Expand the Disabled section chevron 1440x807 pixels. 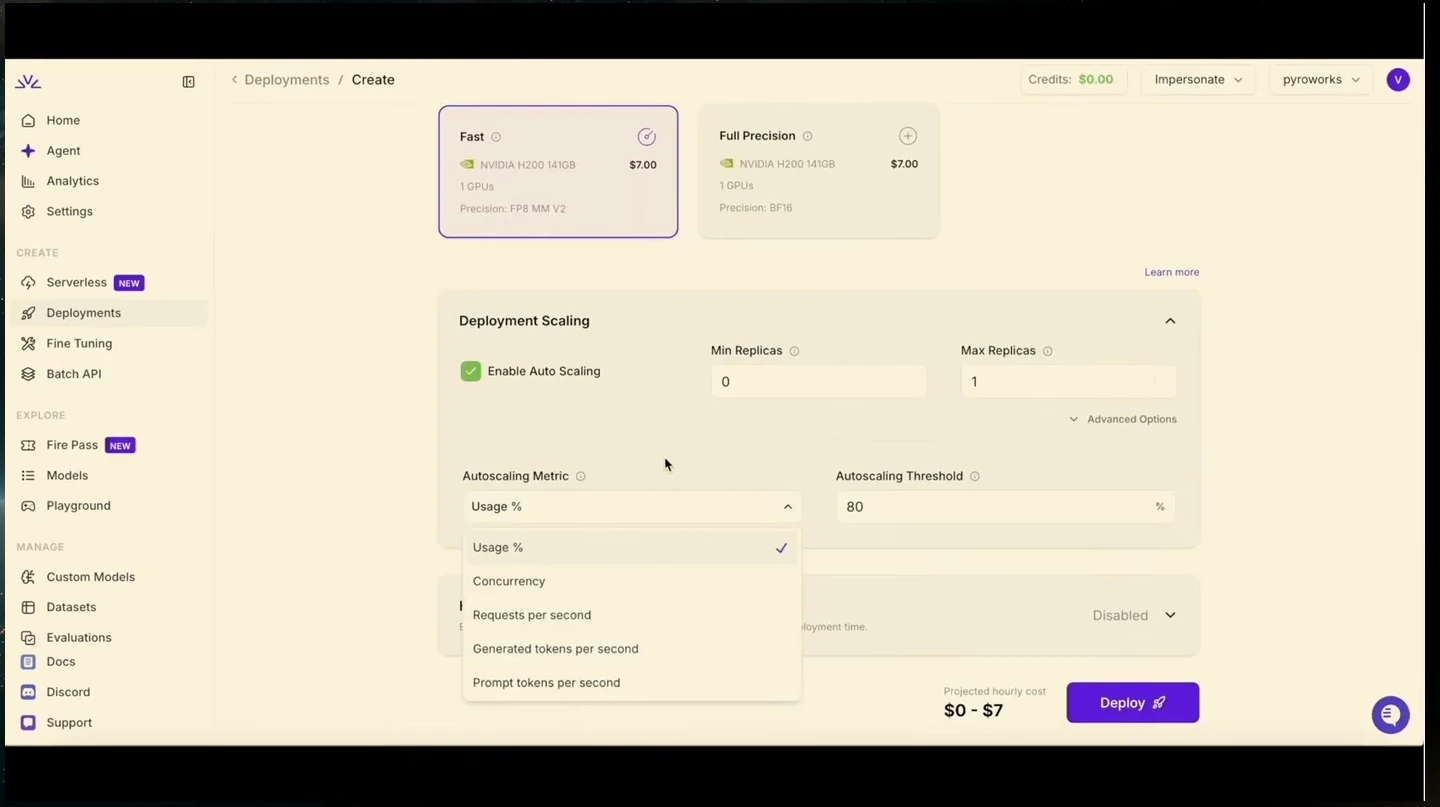click(x=1170, y=615)
